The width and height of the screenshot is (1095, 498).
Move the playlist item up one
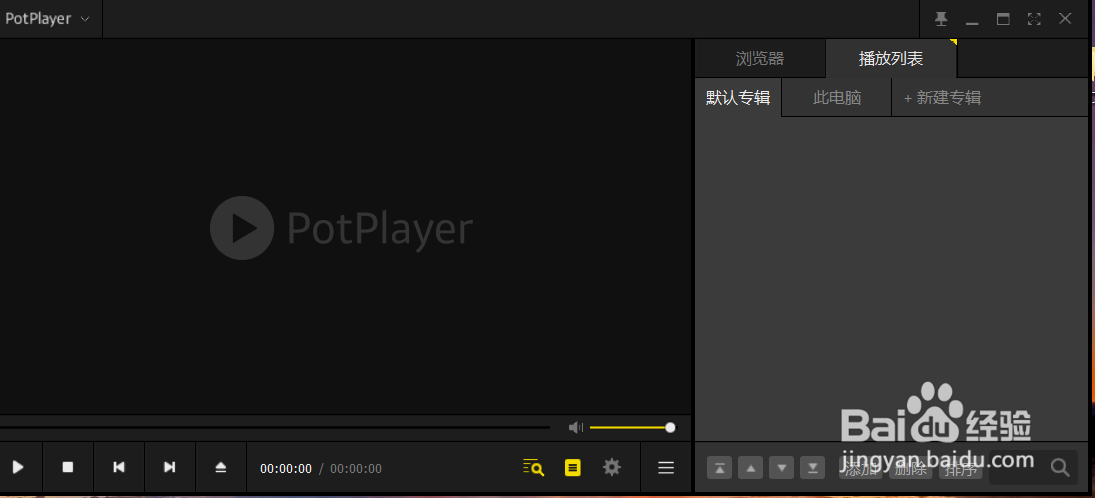tap(751, 468)
